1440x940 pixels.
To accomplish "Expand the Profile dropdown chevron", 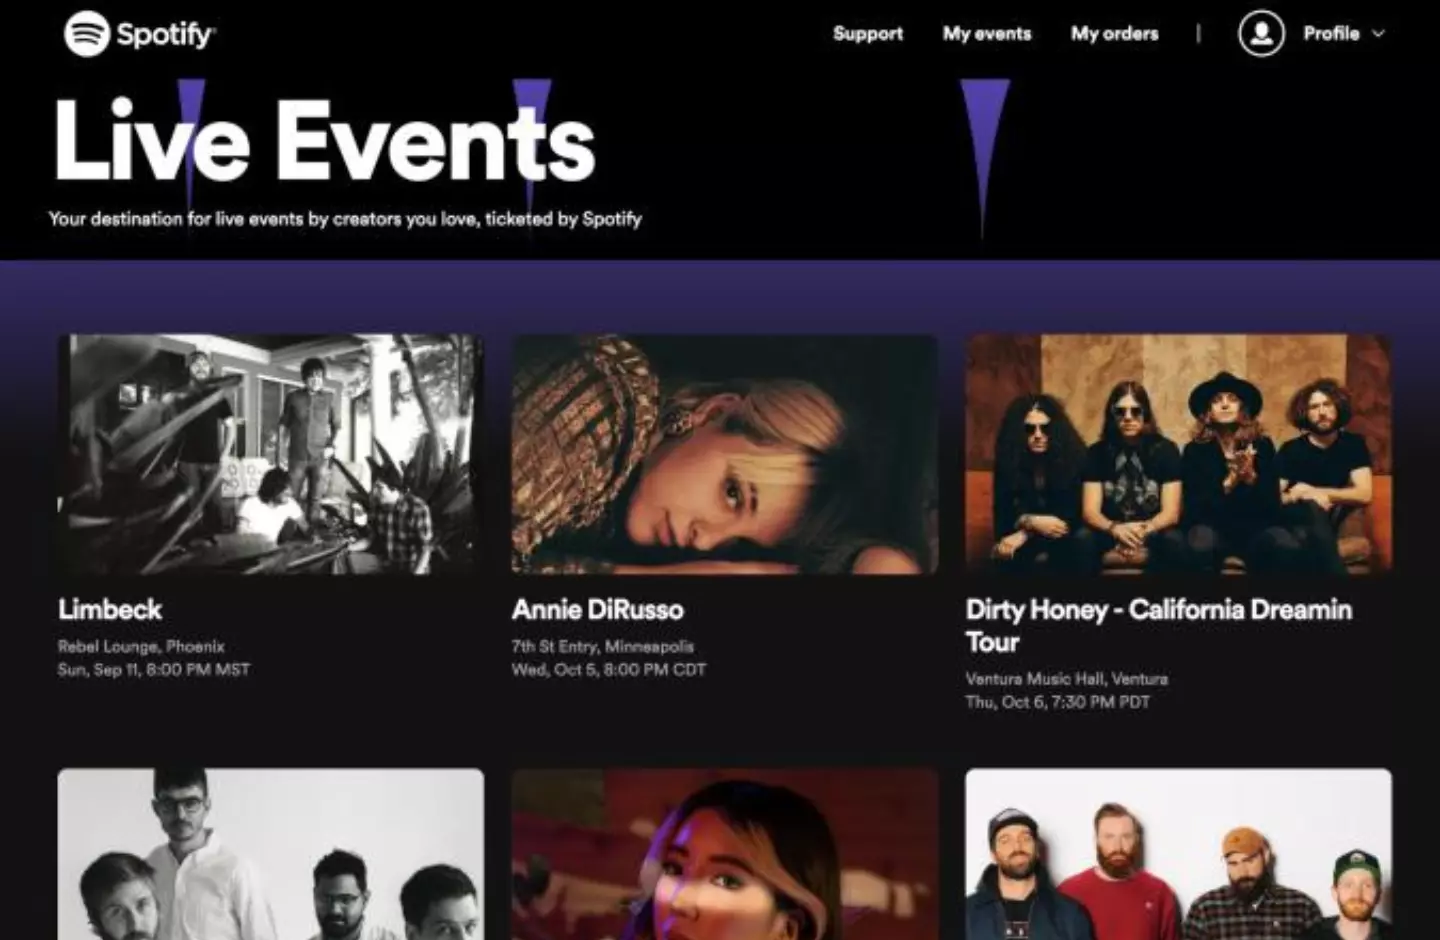I will (1378, 33).
